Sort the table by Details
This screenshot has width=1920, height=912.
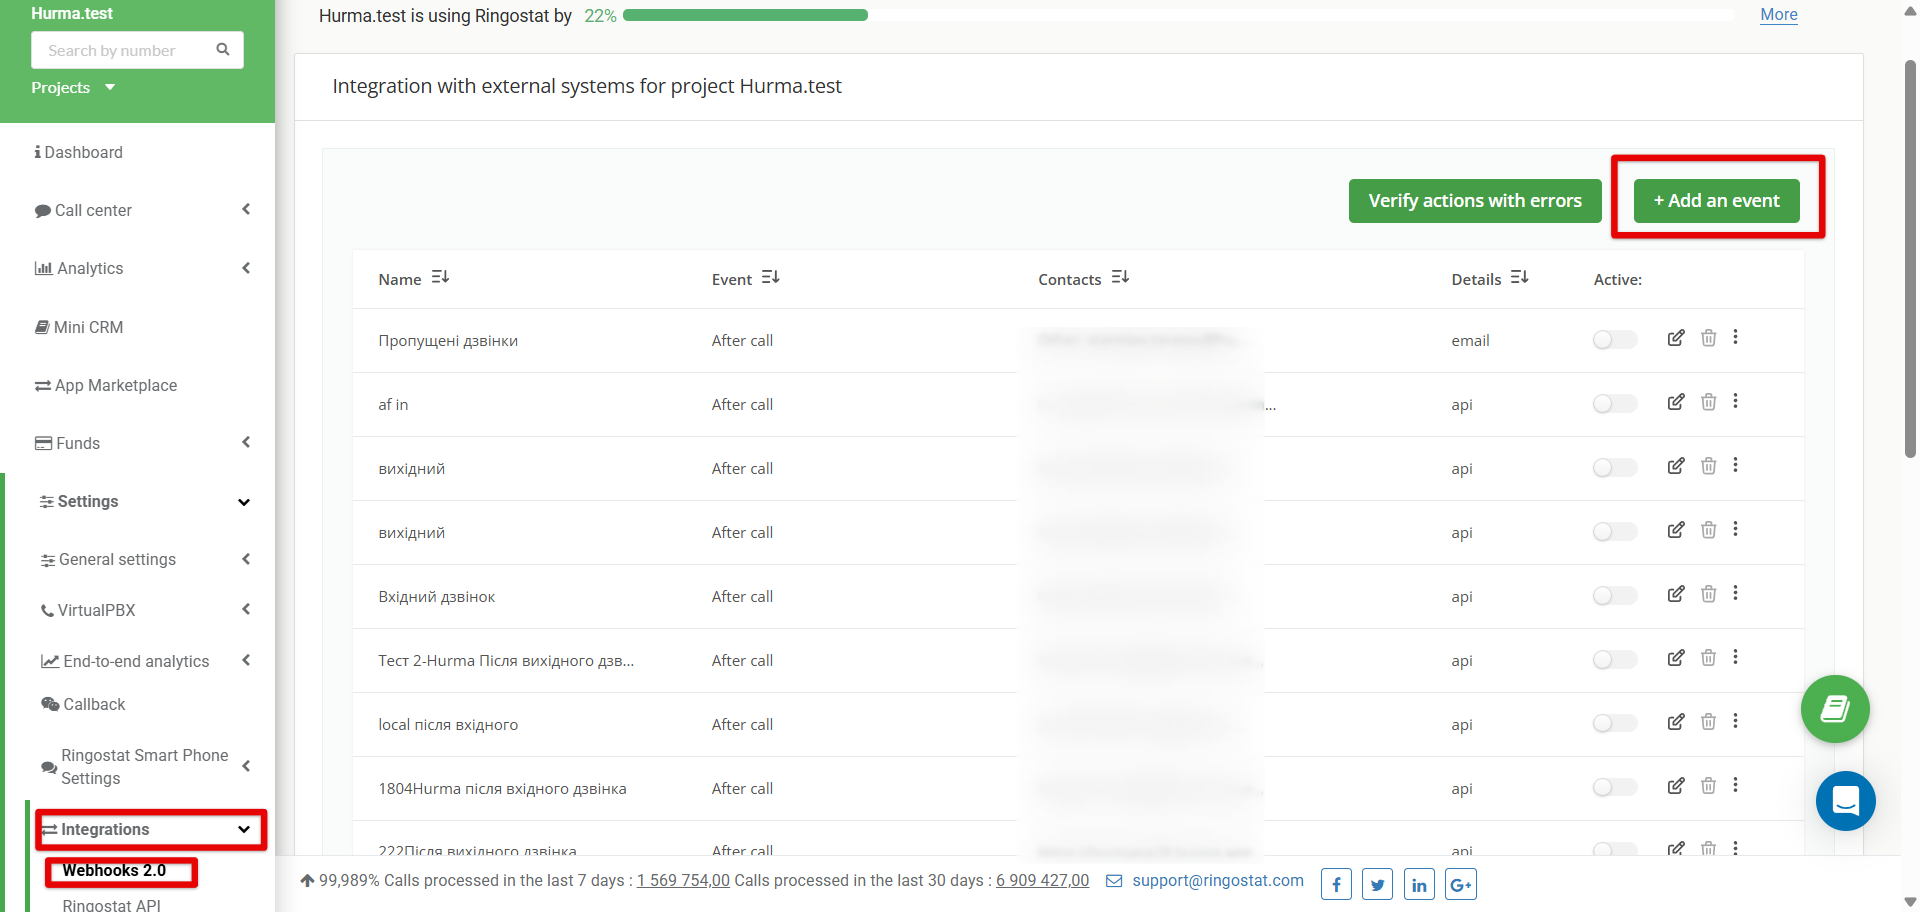(1519, 277)
